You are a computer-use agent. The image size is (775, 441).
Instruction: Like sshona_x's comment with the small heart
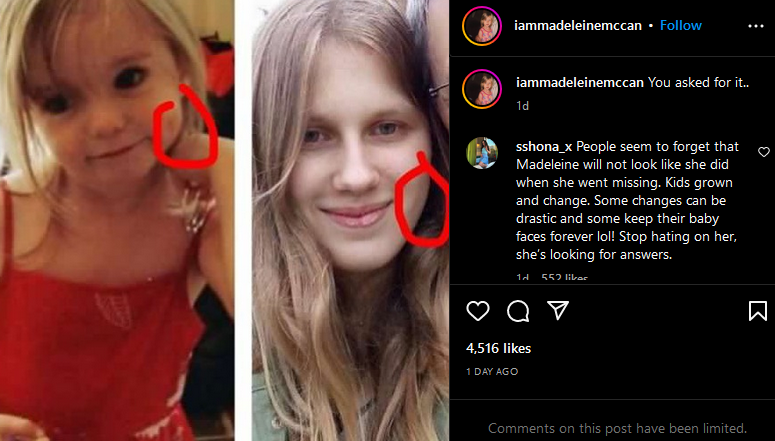pos(764,152)
